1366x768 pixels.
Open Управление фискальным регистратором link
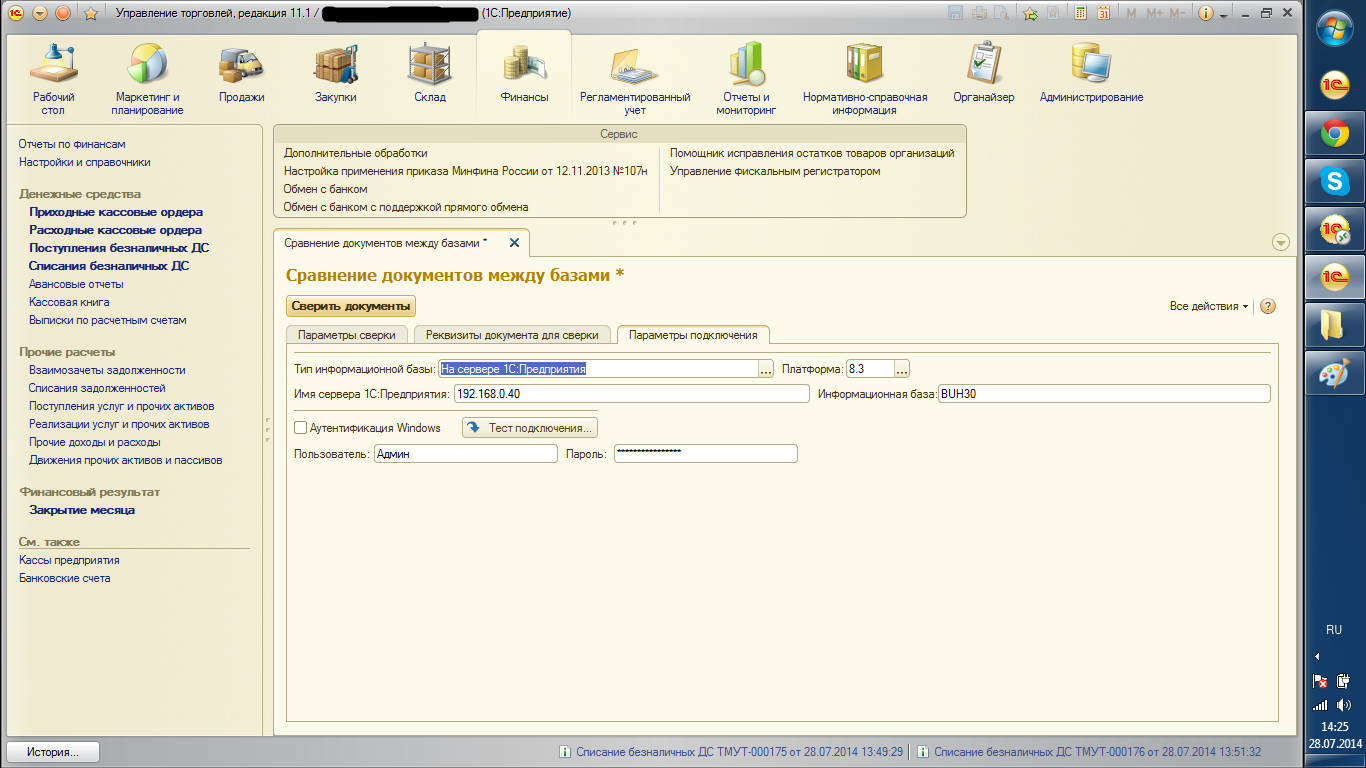[775, 171]
